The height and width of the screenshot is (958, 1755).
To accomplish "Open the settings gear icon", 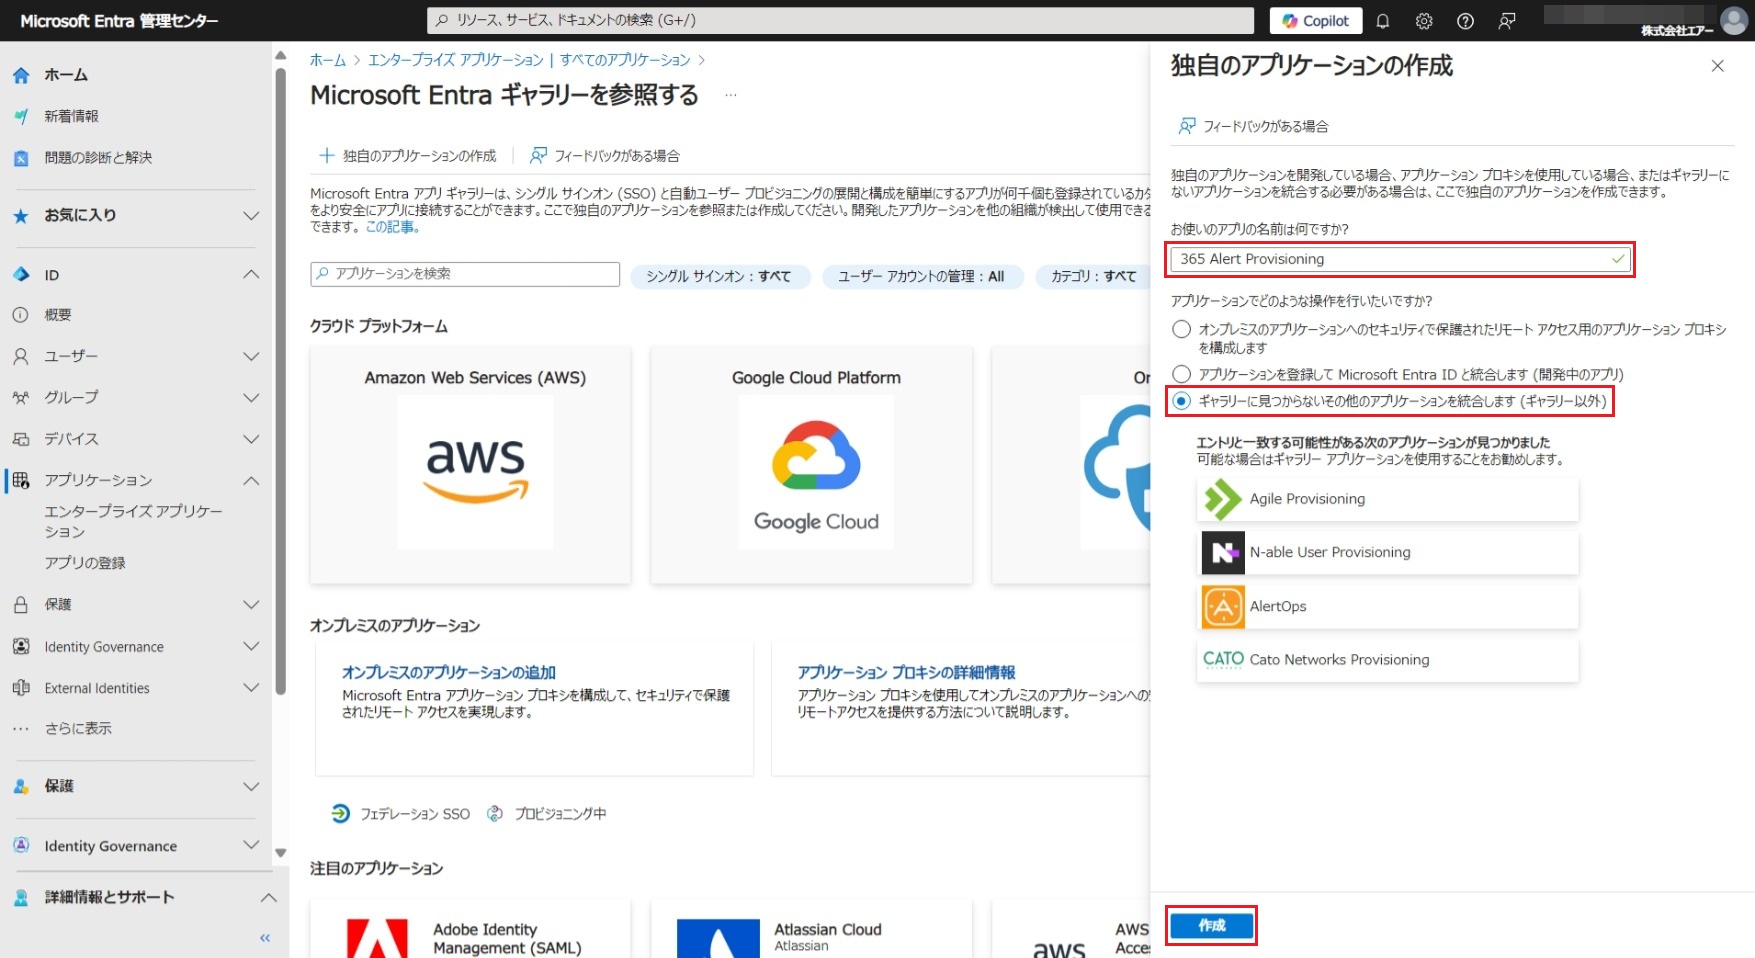I will click(1424, 21).
